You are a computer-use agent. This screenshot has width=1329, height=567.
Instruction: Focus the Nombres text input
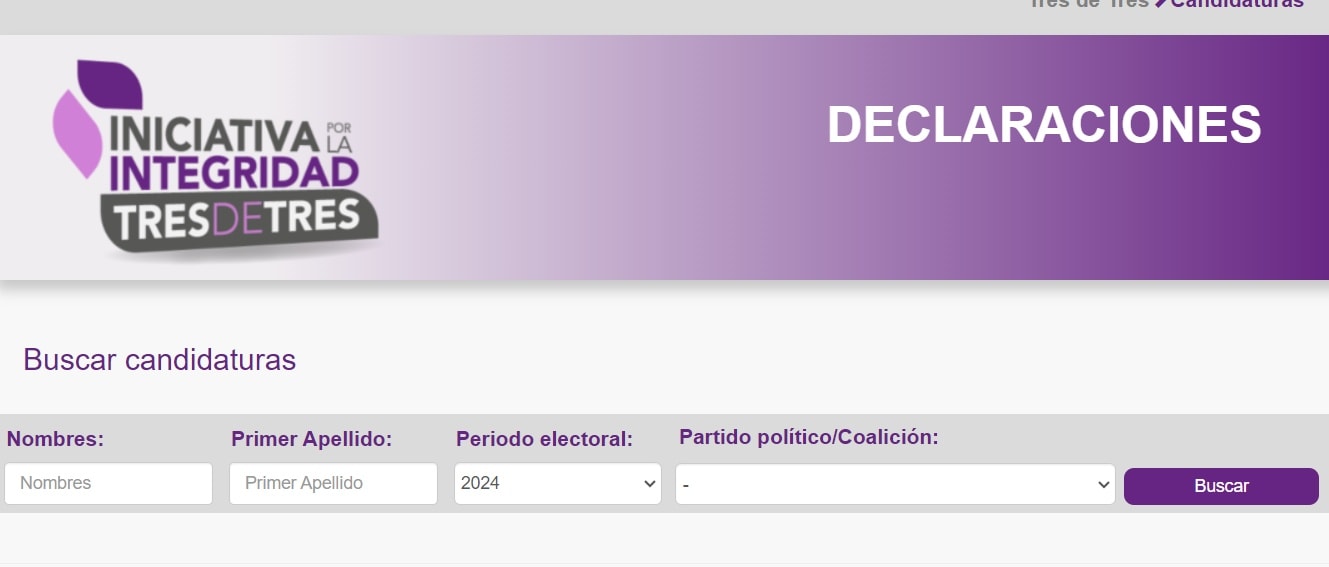coord(108,483)
